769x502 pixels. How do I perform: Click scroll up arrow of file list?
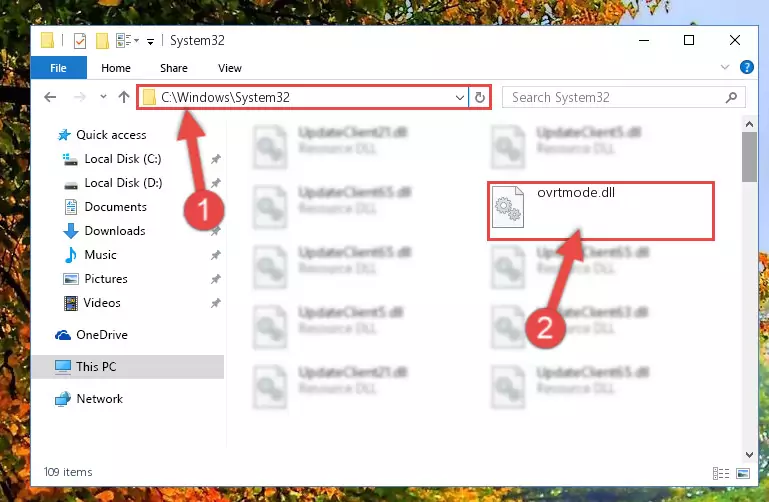[x=749, y=125]
